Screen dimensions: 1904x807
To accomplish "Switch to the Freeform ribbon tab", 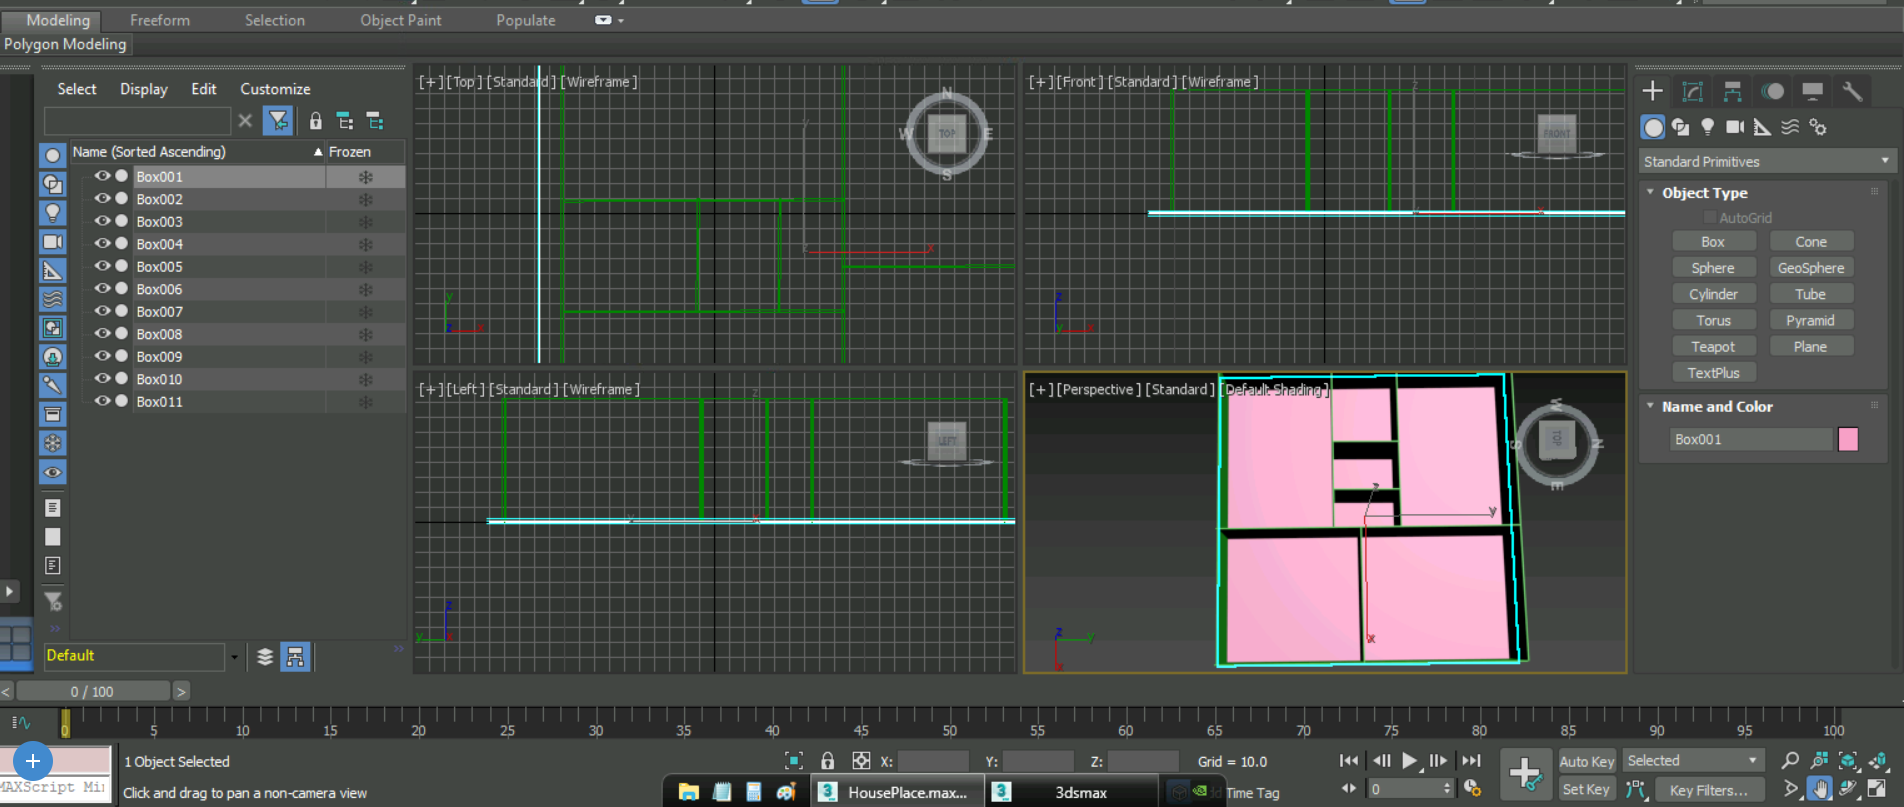I will pyautogui.click(x=160, y=20).
